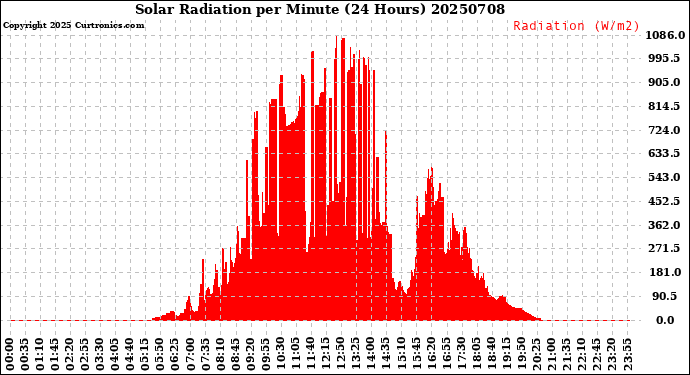Screen dimensions: 690x375
Task: Click the 01:10 time label
Action: (40, 355)
